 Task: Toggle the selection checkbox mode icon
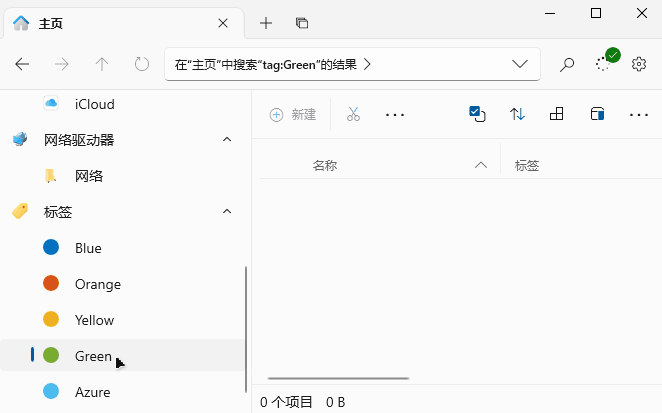point(477,114)
